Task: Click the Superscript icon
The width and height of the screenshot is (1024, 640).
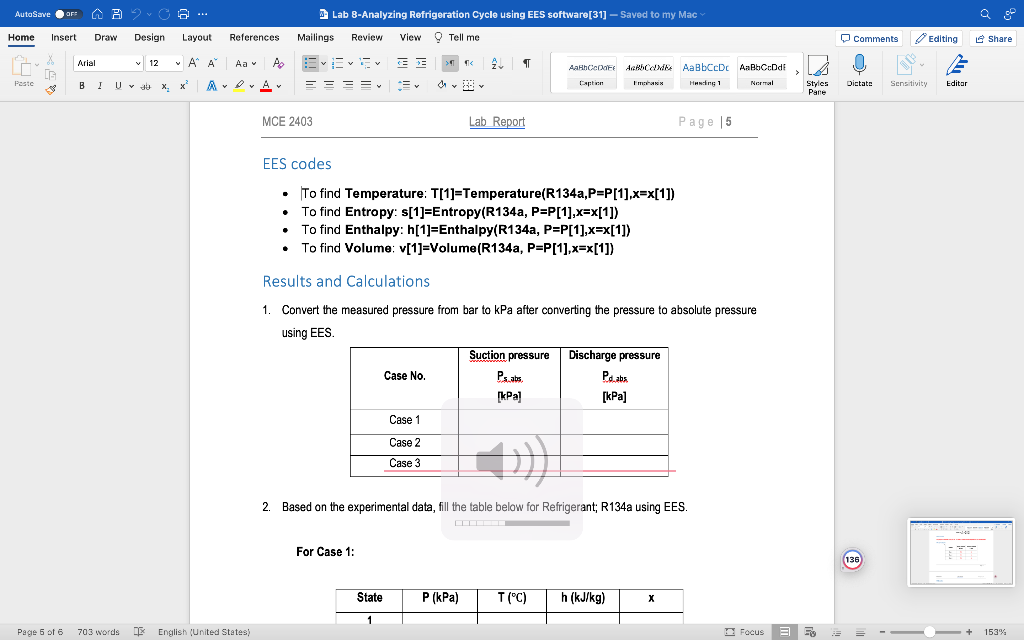Action: pyautogui.click(x=184, y=86)
